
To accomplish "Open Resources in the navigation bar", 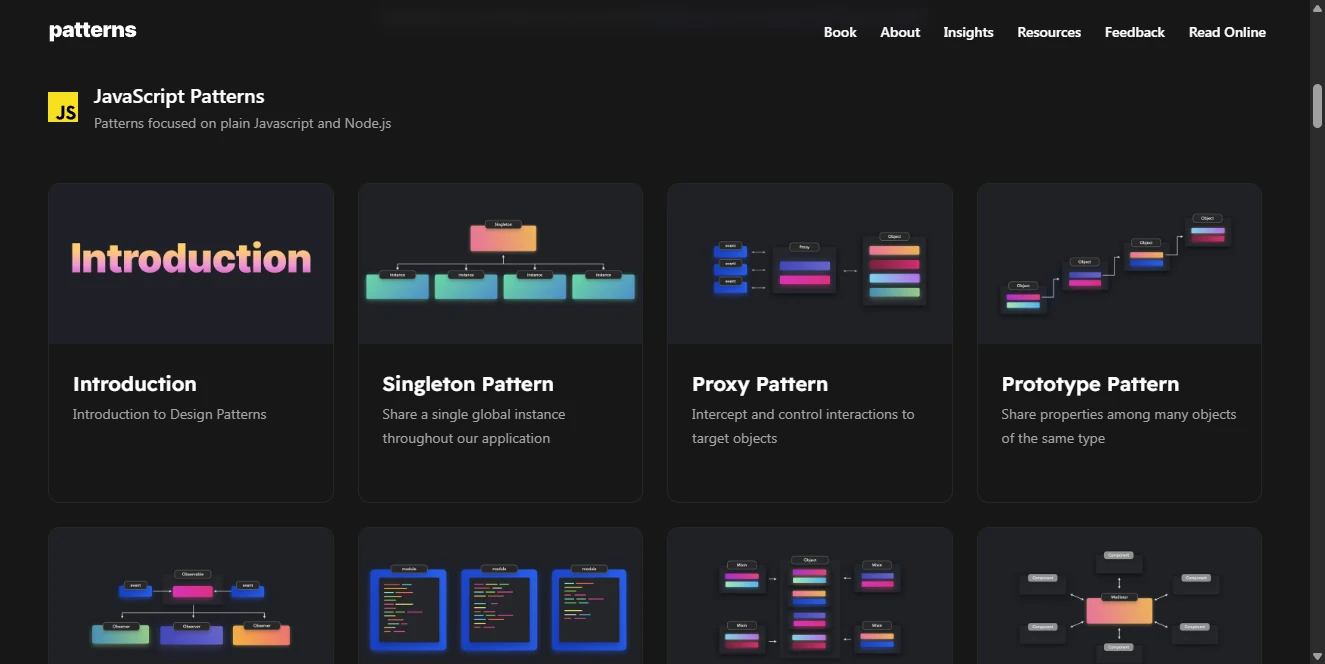I will pos(1049,32).
